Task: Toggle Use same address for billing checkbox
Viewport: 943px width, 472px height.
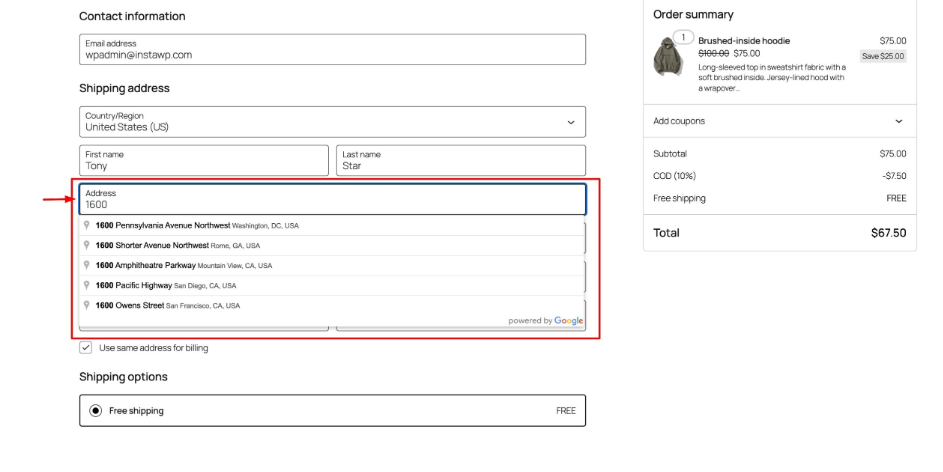Action: pyautogui.click(x=86, y=348)
